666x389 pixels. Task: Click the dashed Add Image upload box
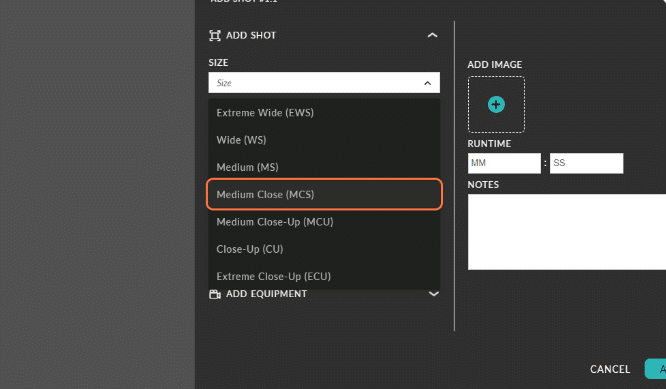(496, 104)
